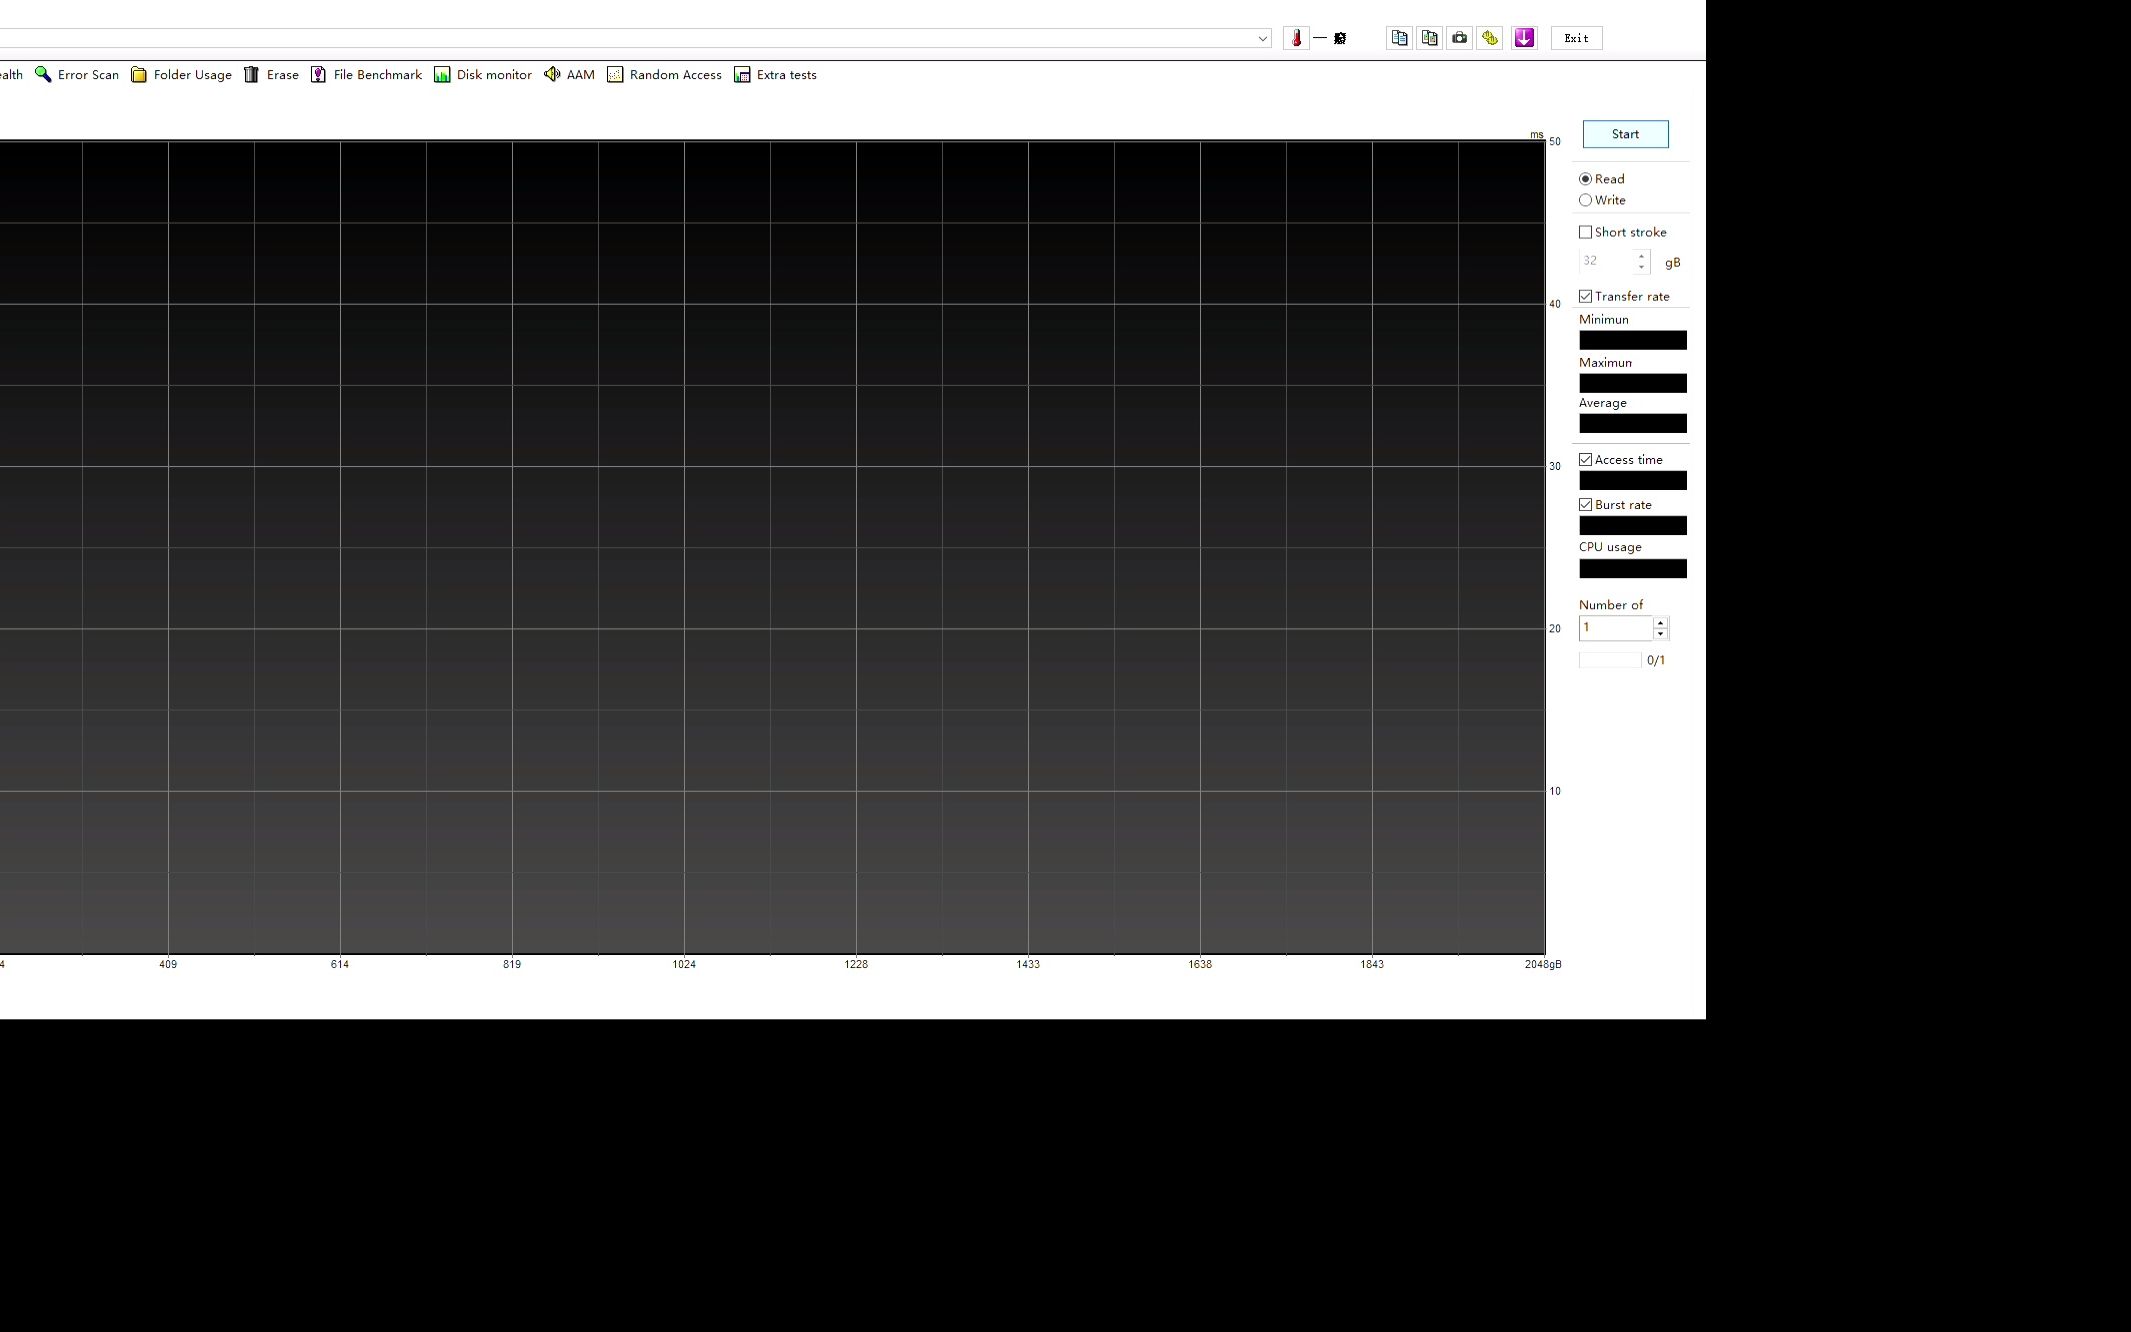Switch to the Random Access tab
This screenshot has width=2131, height=1332.
664,75
